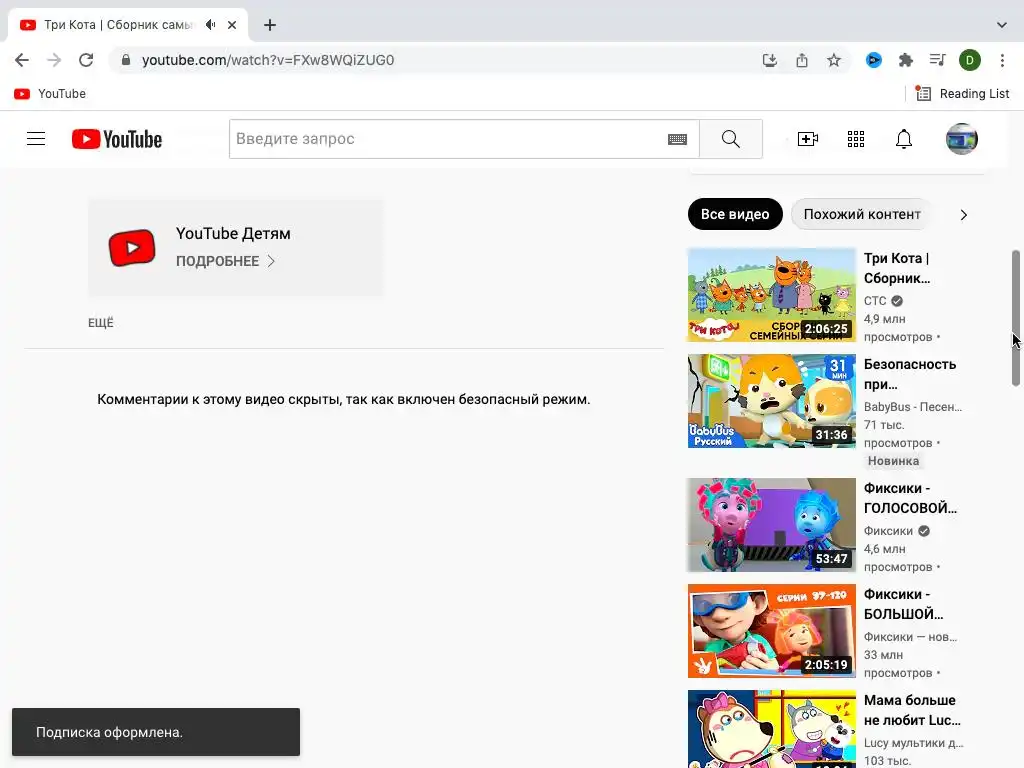1024x768 pixels.
Task: Click the blue extension icon in toolbar
Action: click(x=874, y=60)
